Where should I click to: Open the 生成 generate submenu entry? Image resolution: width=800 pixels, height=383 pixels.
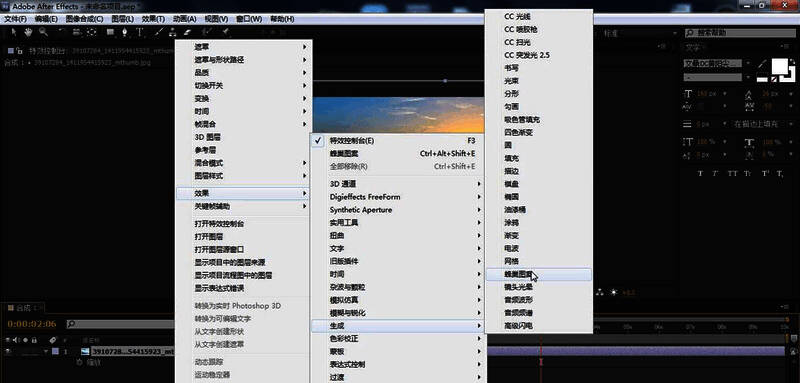(396, 325)
